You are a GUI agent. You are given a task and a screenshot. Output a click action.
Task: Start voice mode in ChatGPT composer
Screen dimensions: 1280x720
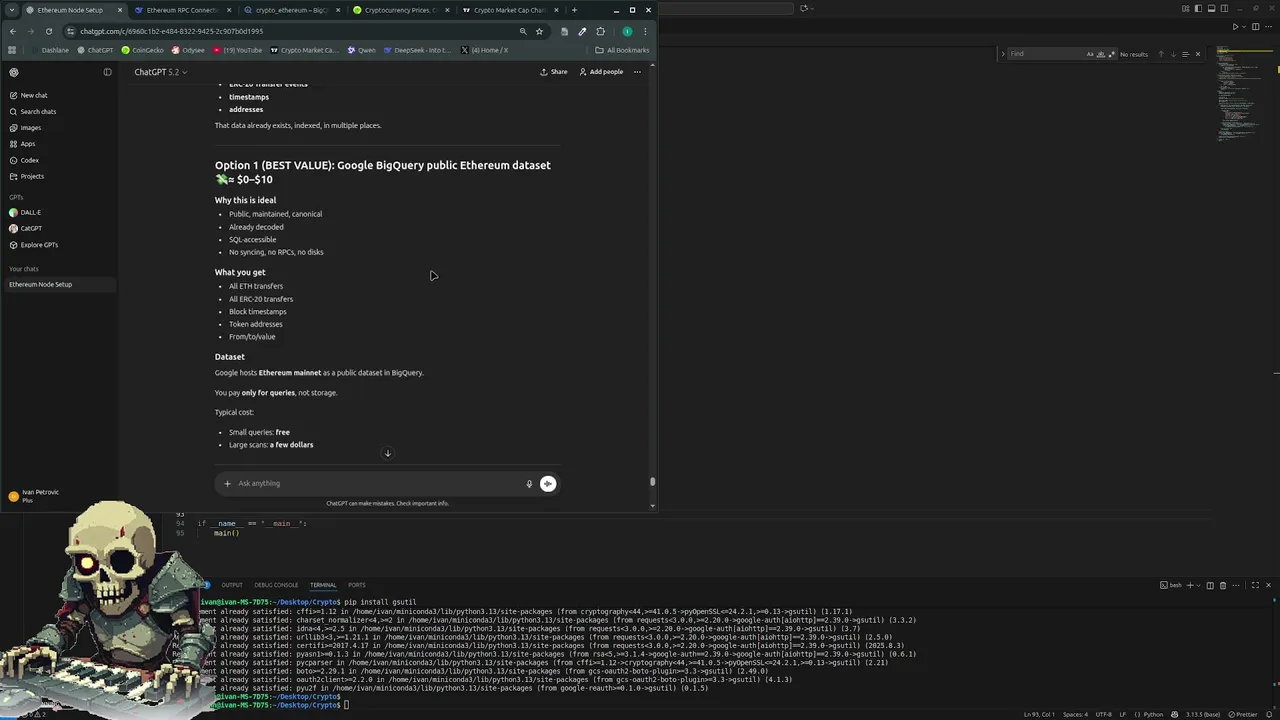click(x=547, y=483)
